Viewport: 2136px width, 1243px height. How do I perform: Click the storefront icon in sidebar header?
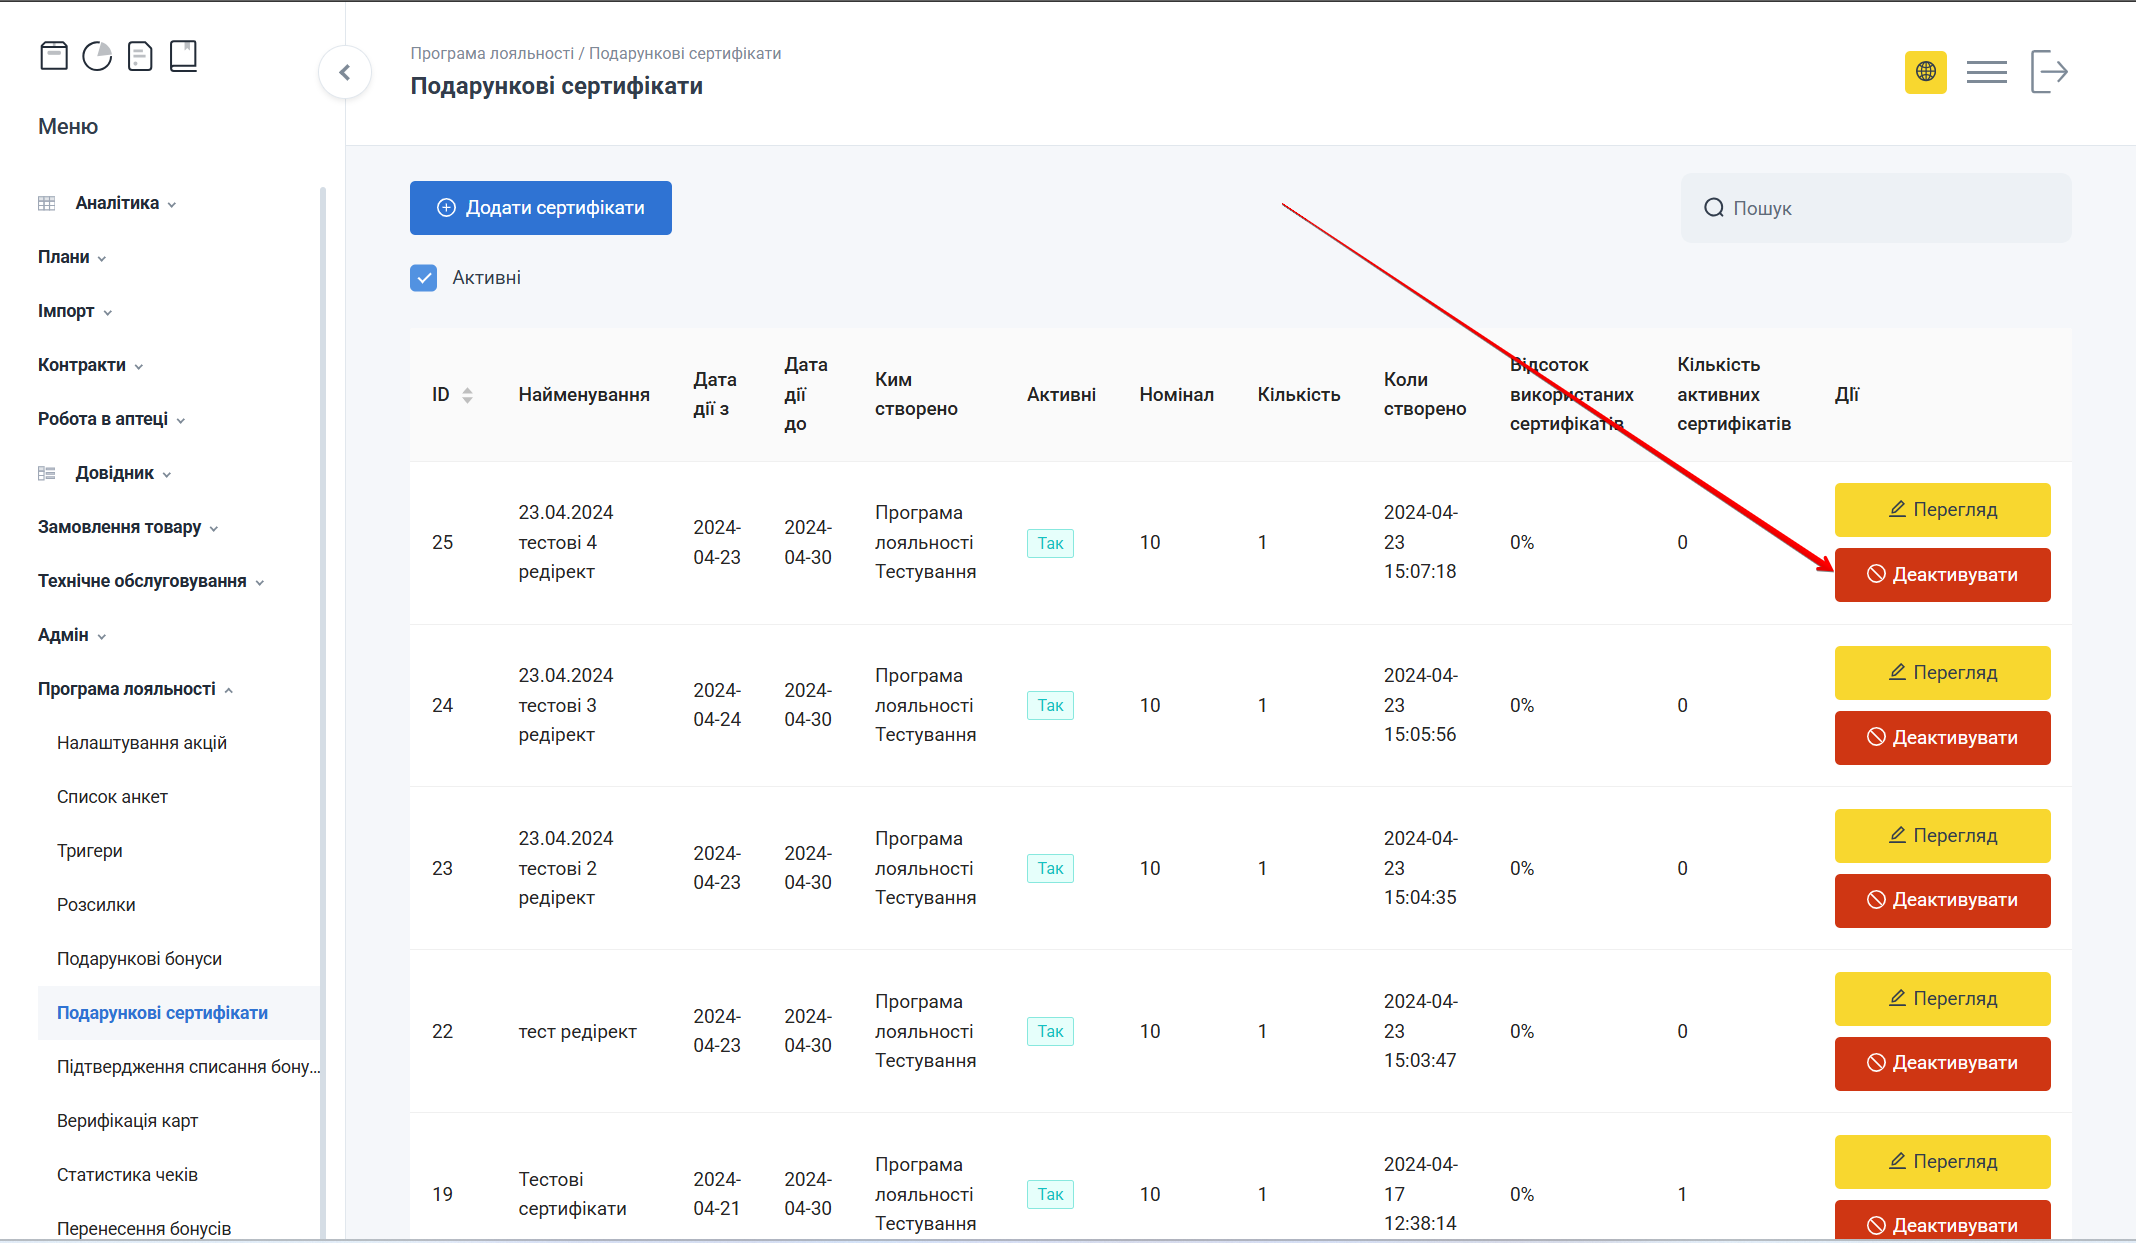54,56
